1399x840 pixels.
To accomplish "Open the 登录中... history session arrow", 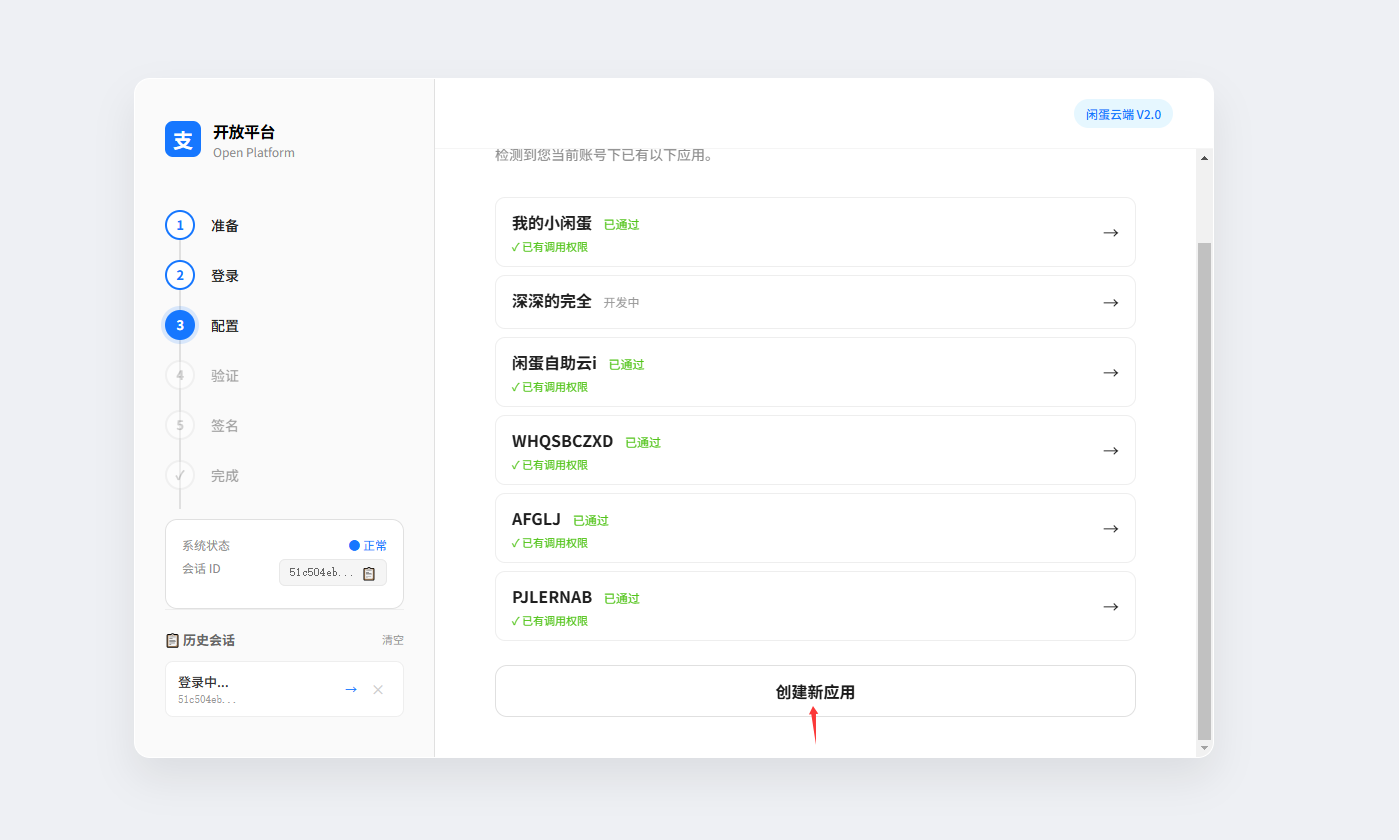I will (351, 689).
